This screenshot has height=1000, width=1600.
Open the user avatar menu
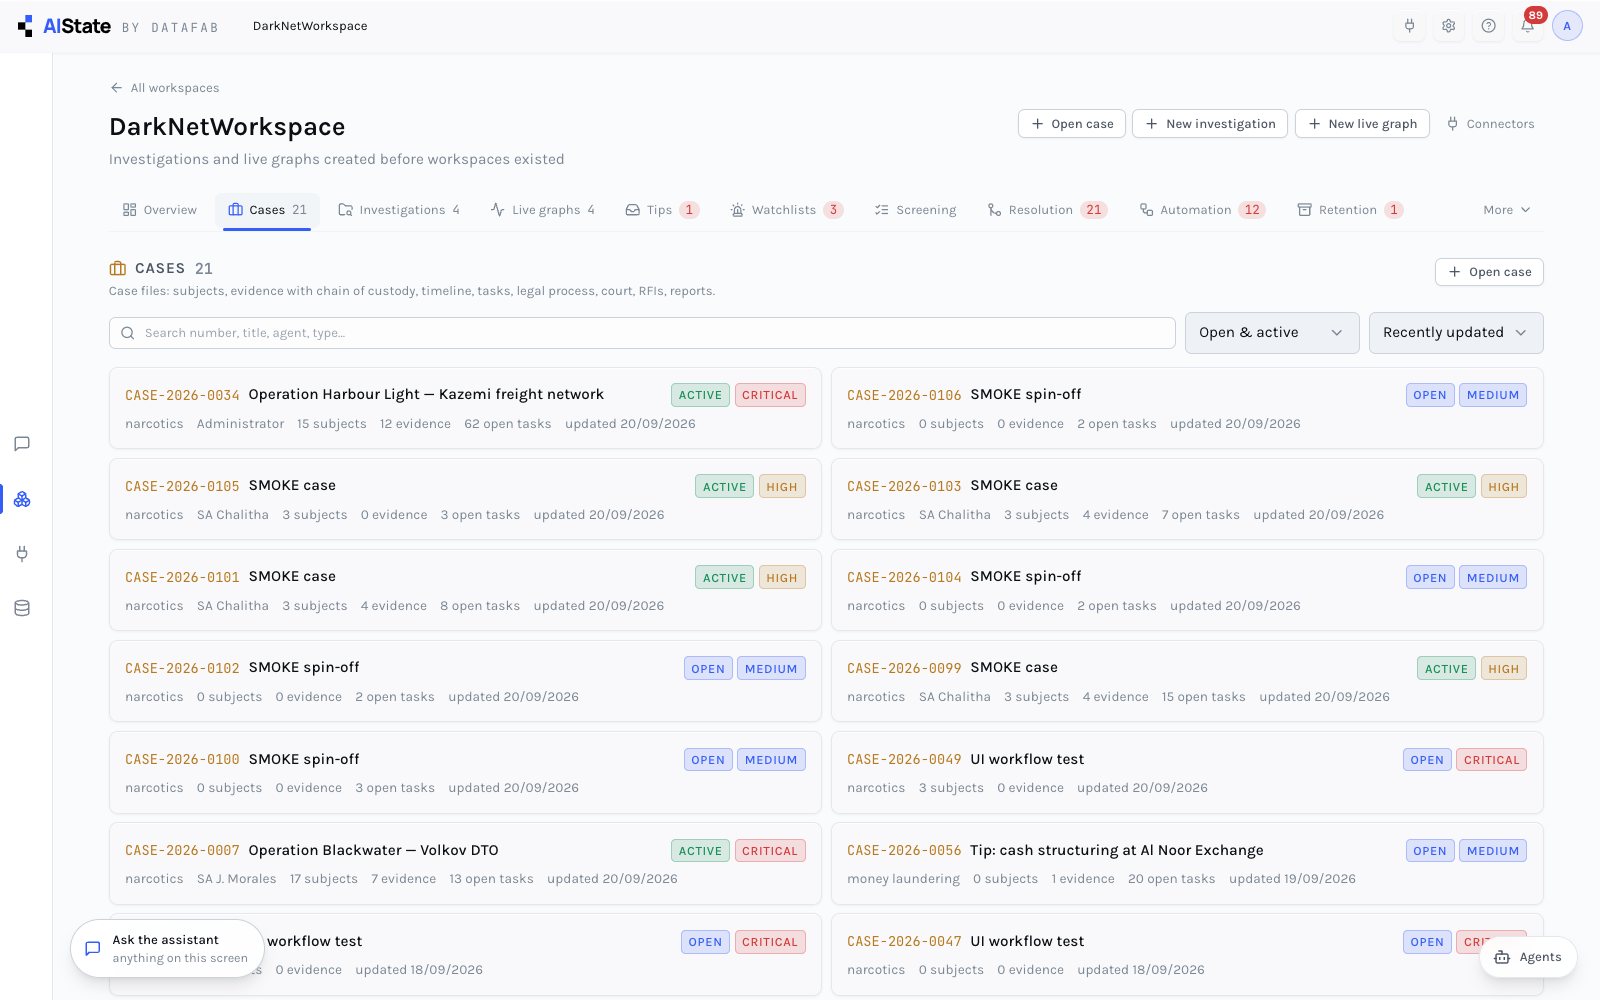(1567, 26)
